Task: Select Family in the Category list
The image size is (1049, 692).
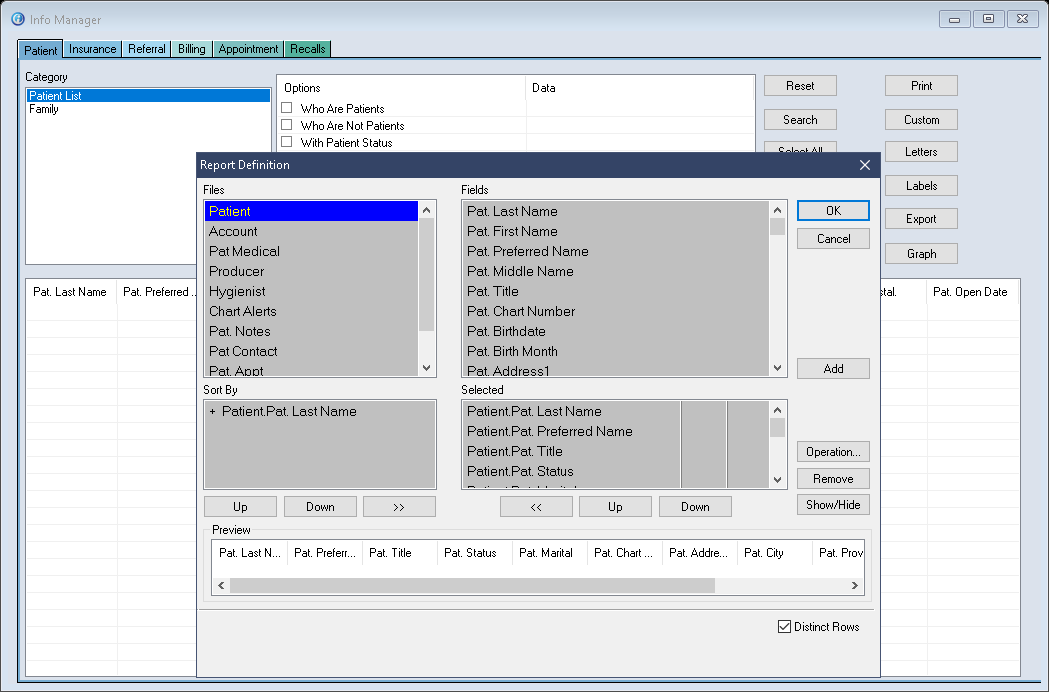Action: click(x=44, y=109)
